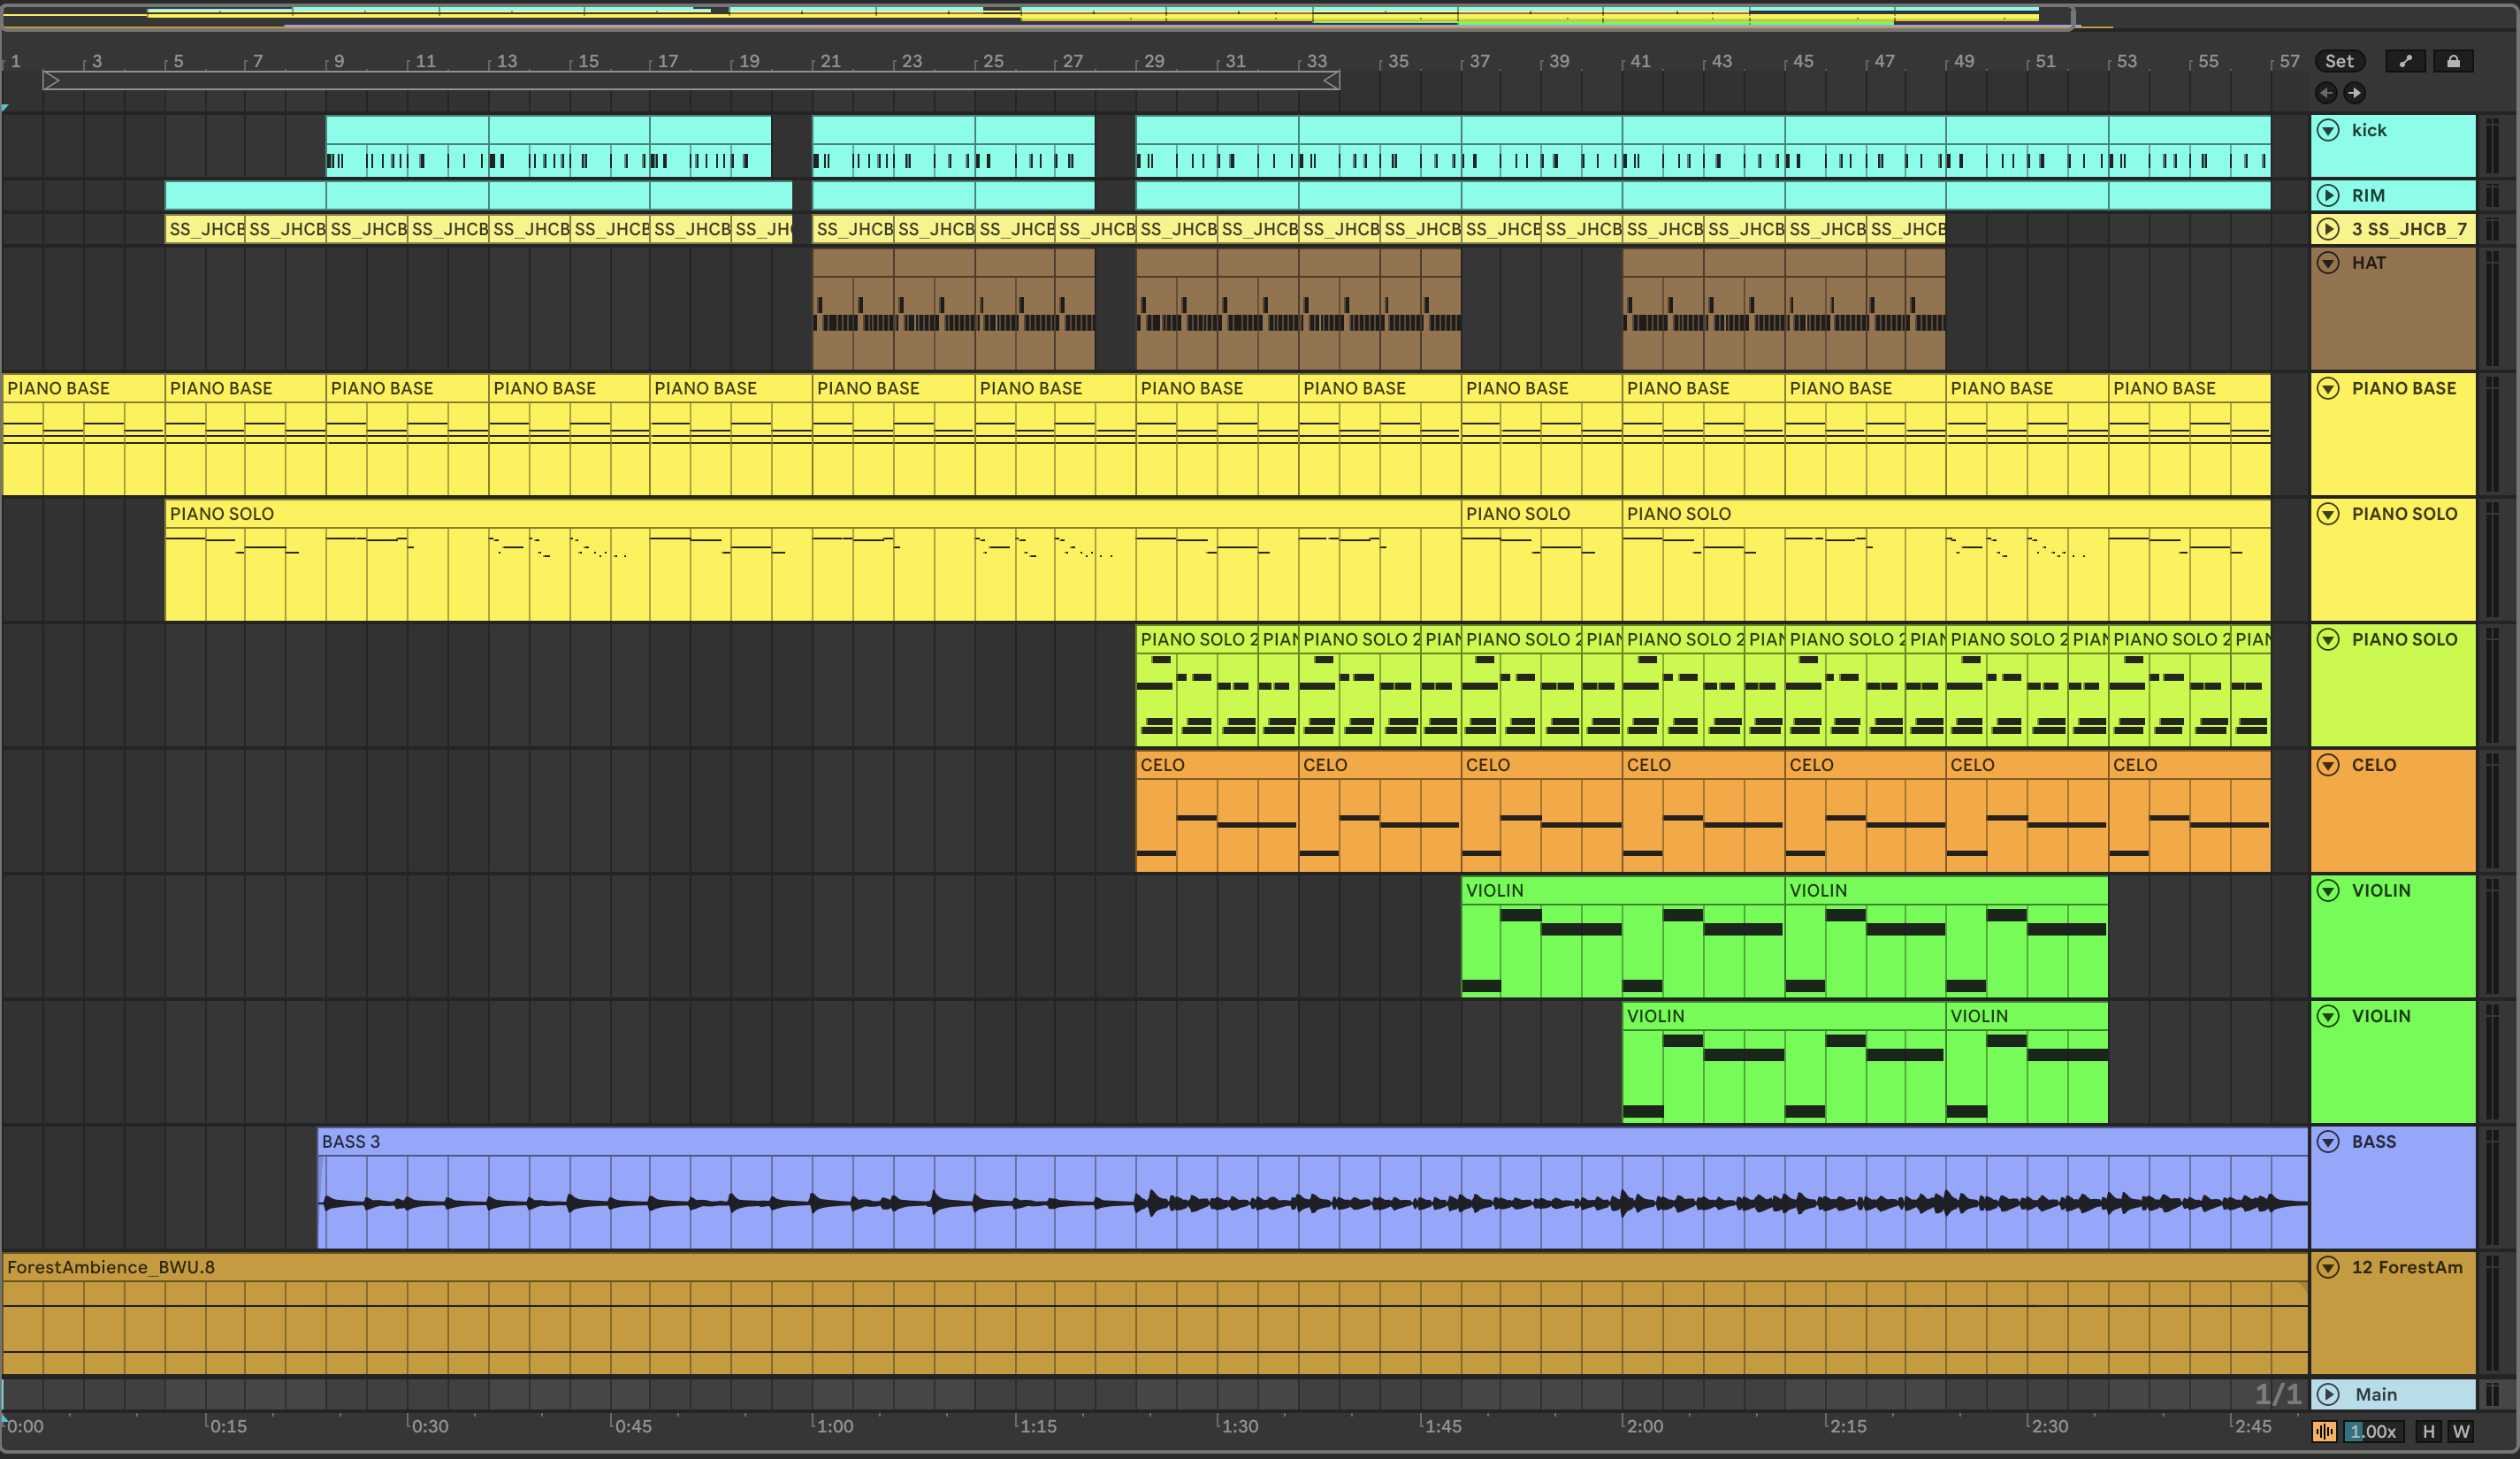Click the 1.00x zoom value field
Viewport: 2520px width, 1459px height.
click(2373, 1431)
